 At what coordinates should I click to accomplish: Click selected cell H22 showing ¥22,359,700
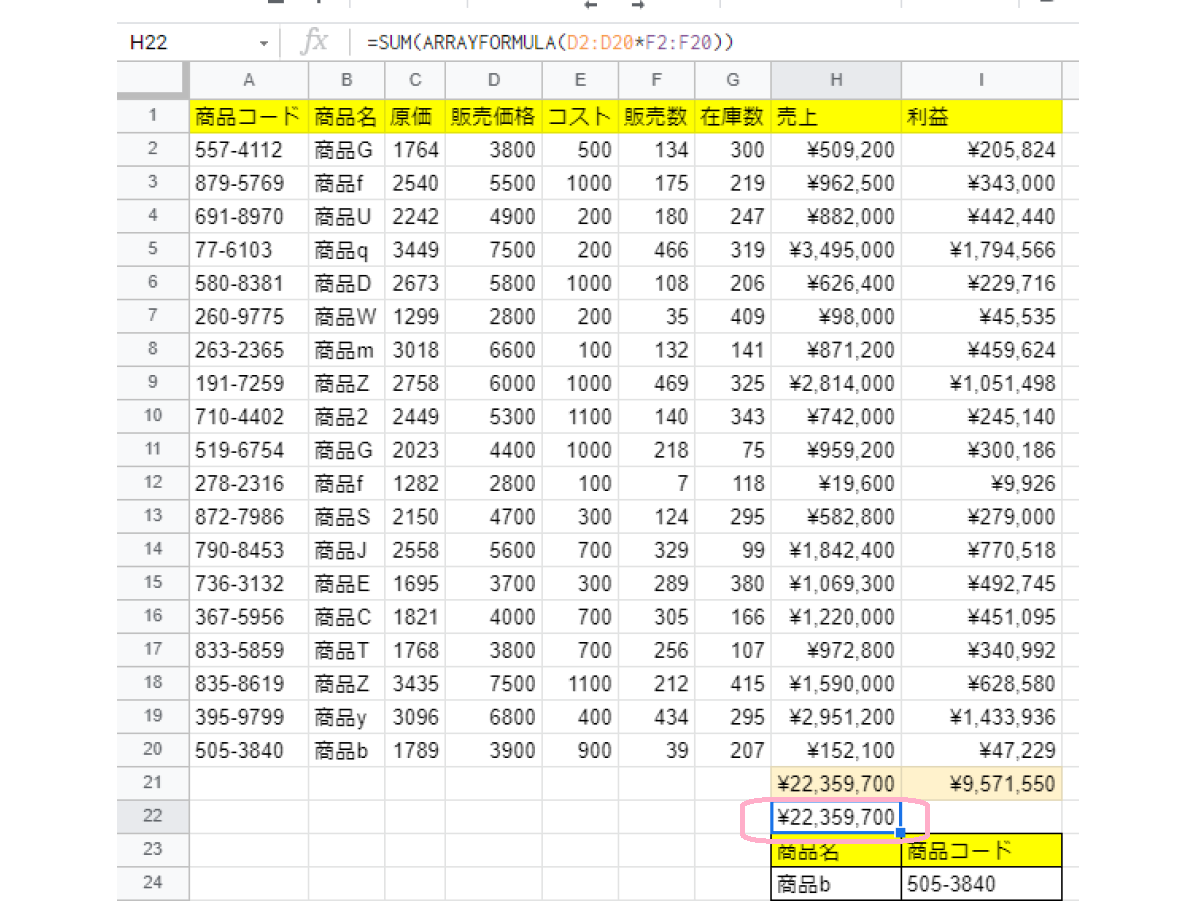pyautogui.click(x=836, y=817)
